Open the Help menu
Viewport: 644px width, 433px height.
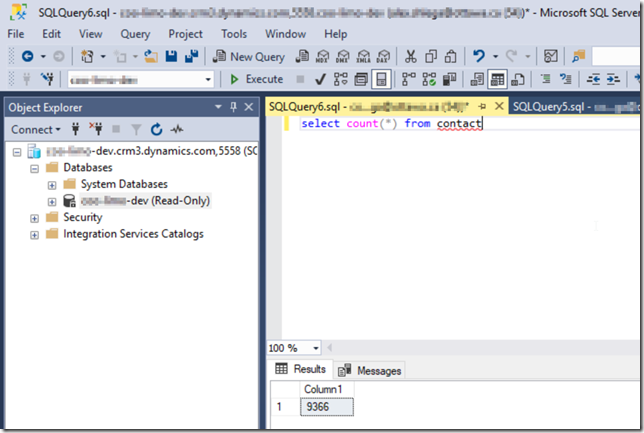pos(336,34)
